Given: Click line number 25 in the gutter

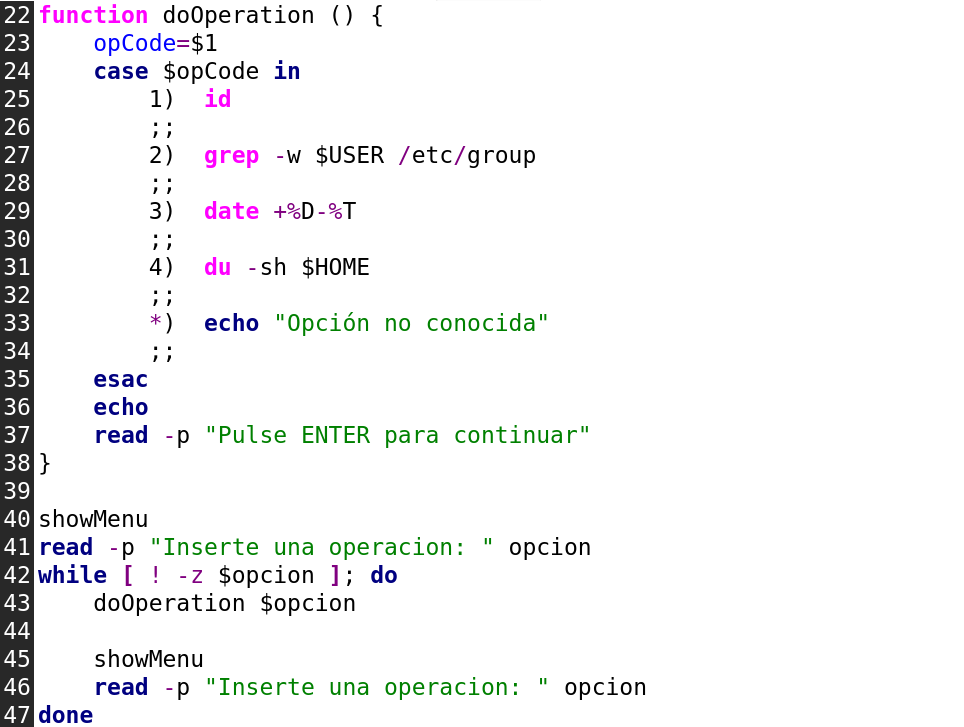Looking at the screenshot, I should click(x=17, y=100).
